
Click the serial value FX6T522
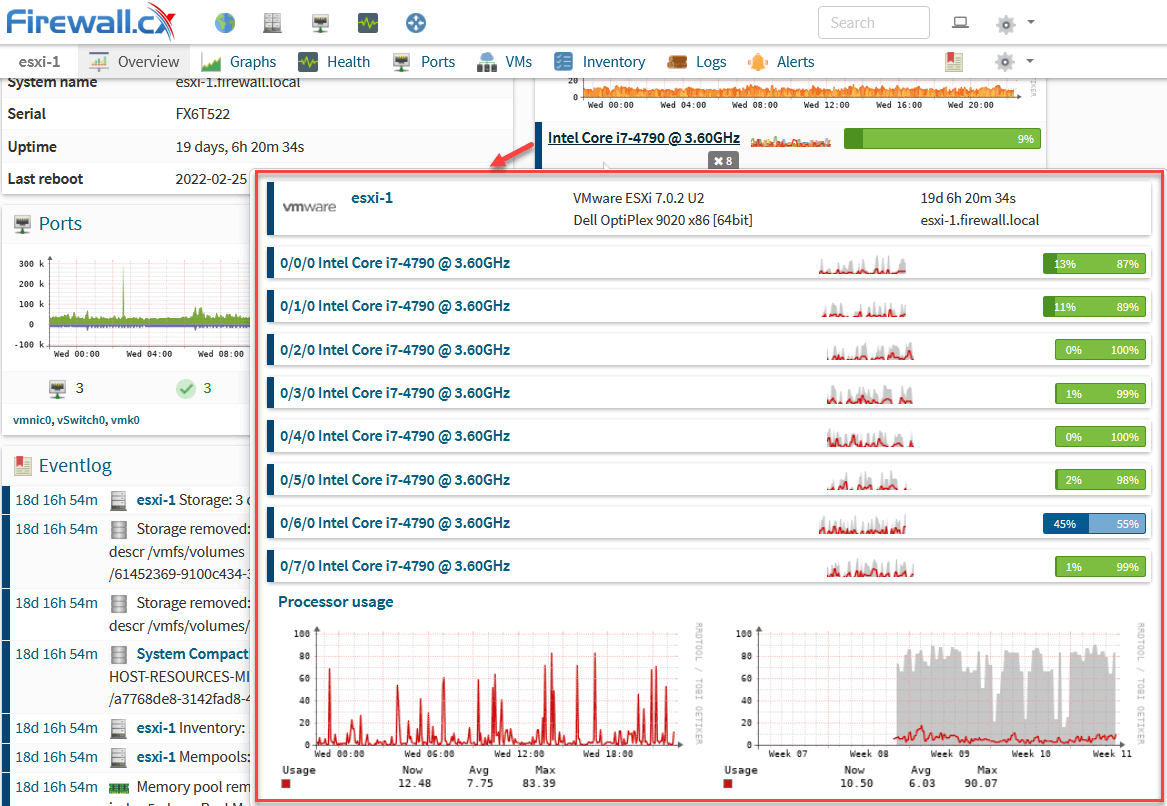point(202,114)
